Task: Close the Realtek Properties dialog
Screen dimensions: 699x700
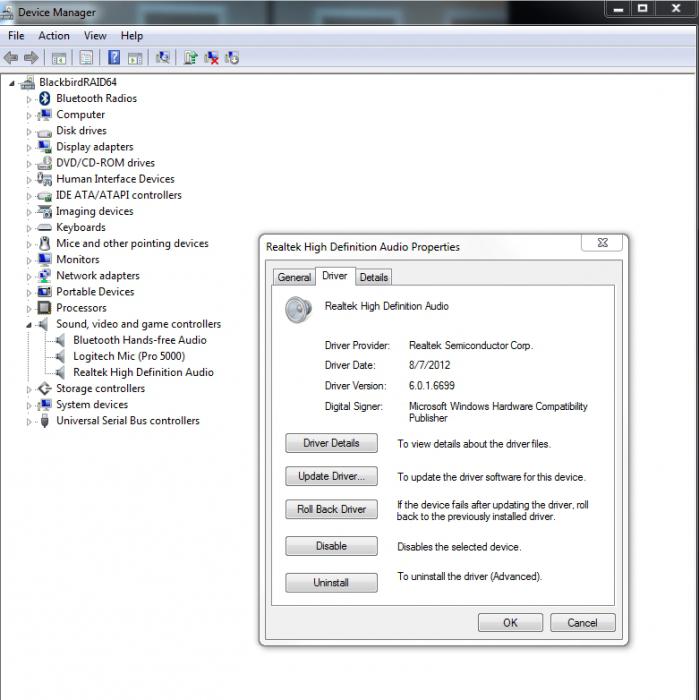Action: 602,242
